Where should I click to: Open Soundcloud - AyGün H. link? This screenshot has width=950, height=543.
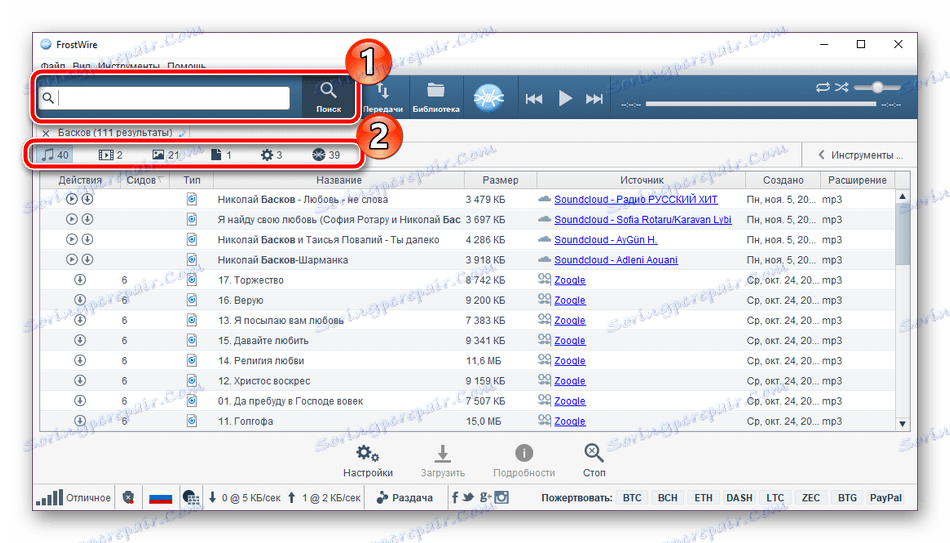tap(606, 240)
